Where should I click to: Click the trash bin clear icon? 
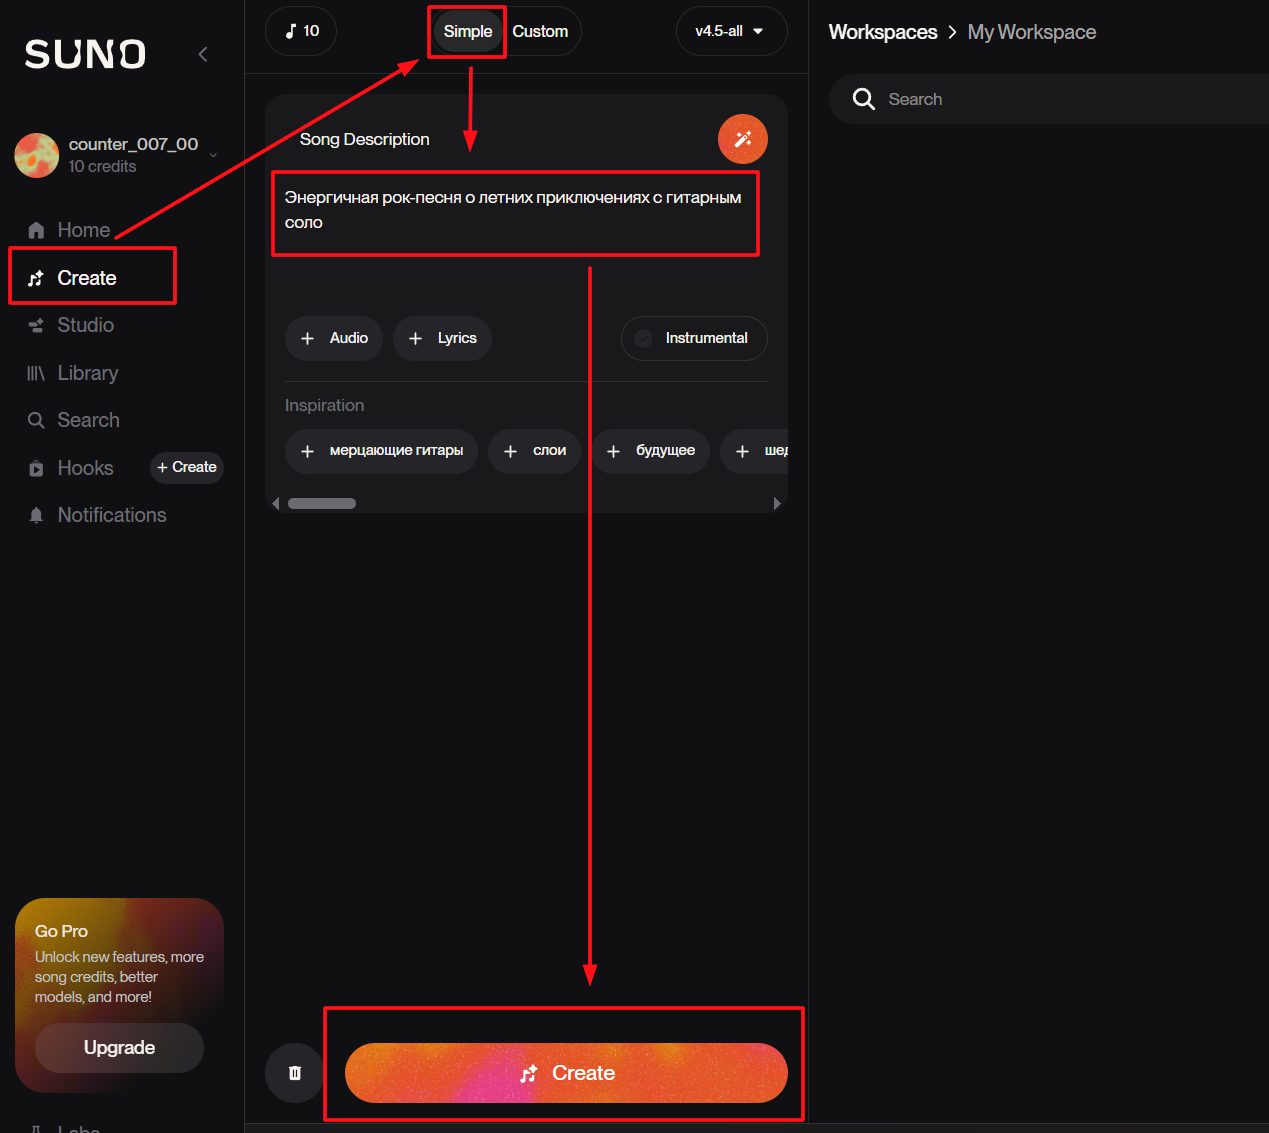click(294, 1073)
